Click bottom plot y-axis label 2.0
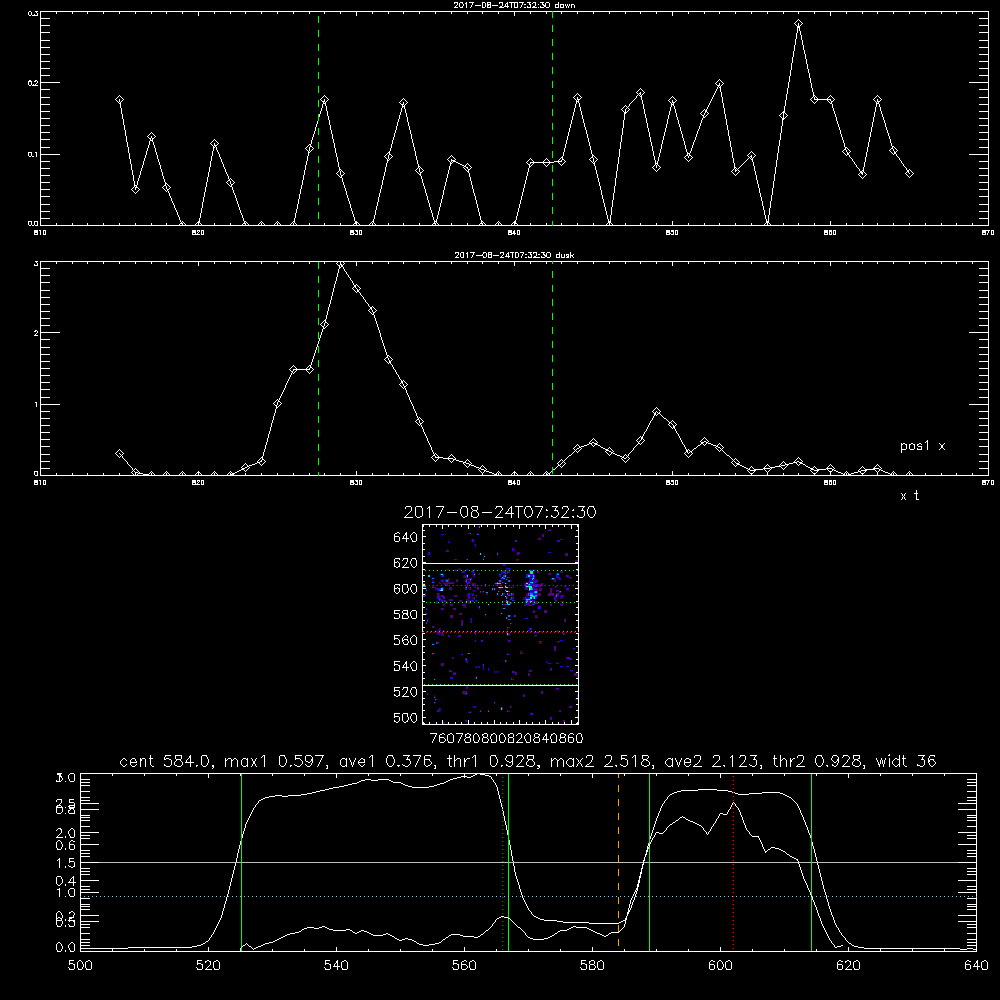Viewport: 1000px width, 1000px height. 67,833
